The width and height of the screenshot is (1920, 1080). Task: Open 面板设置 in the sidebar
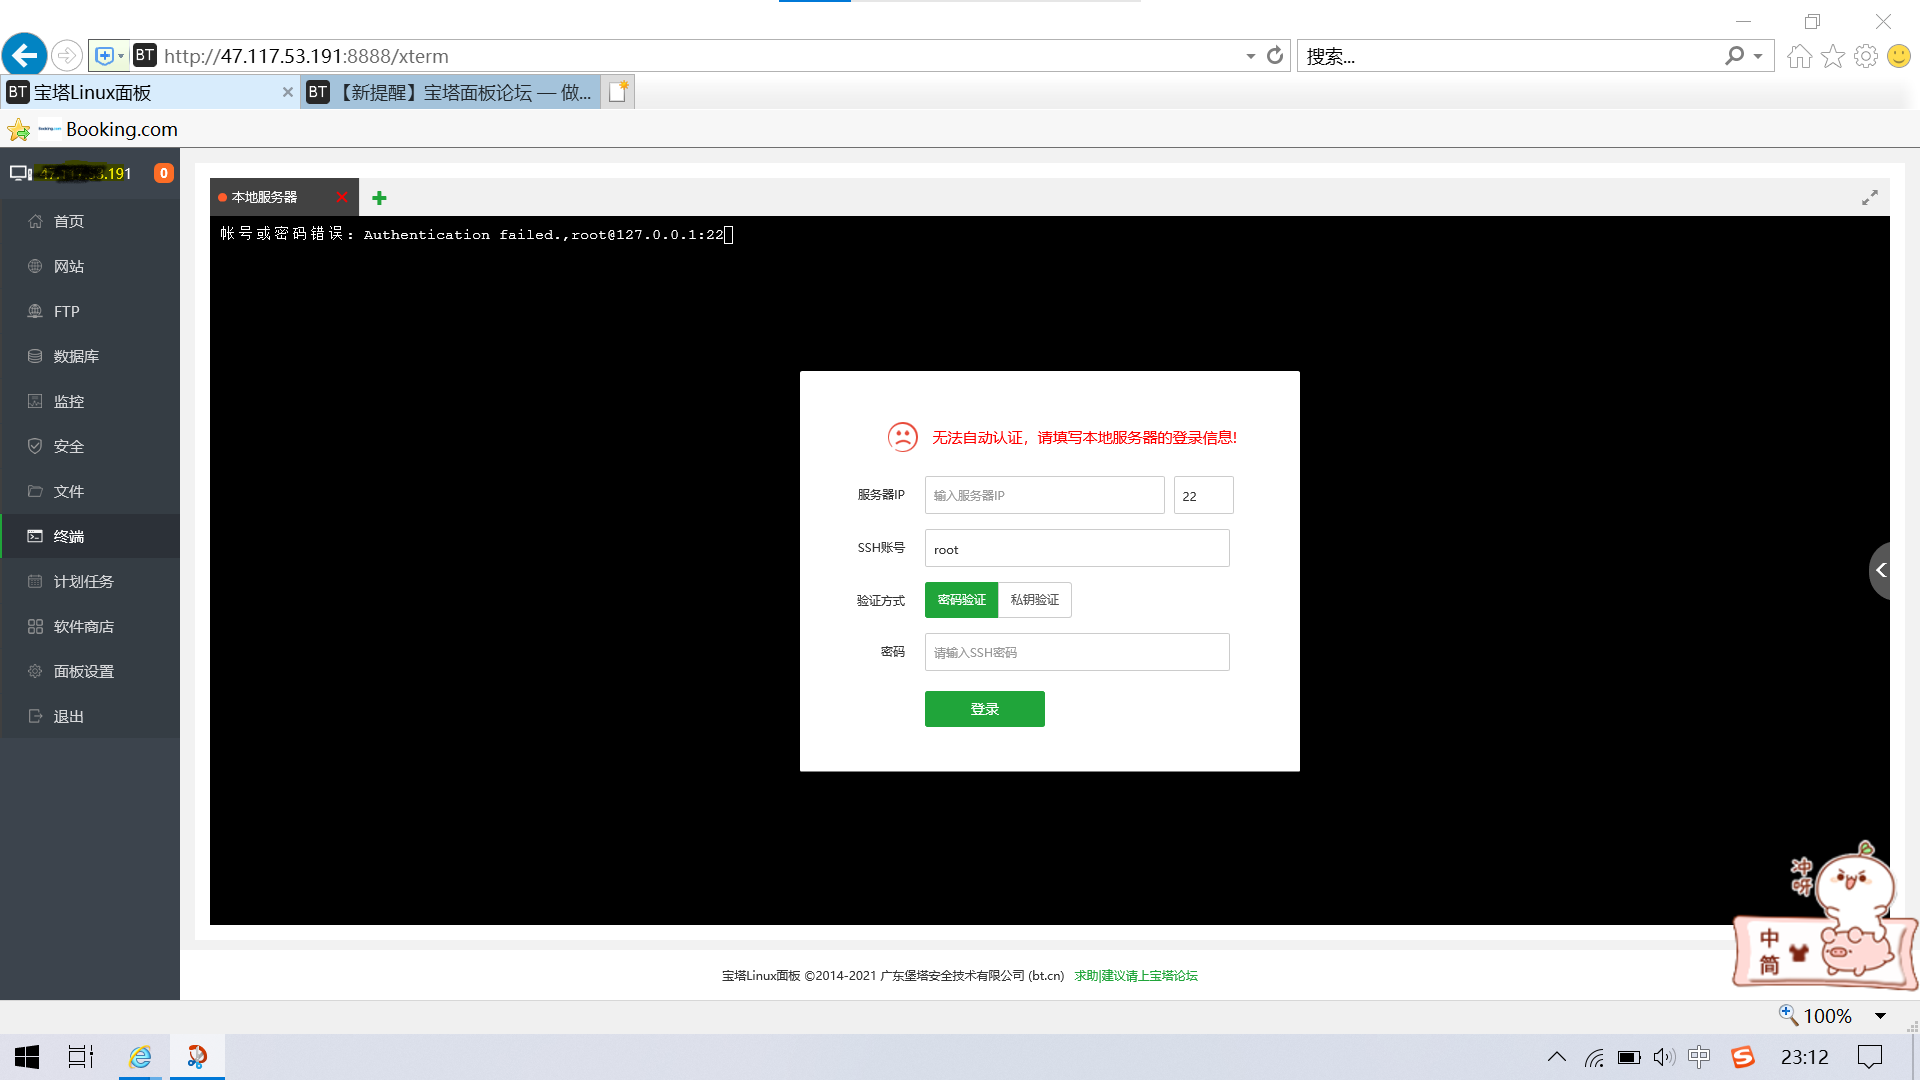[x=90, y=671]
